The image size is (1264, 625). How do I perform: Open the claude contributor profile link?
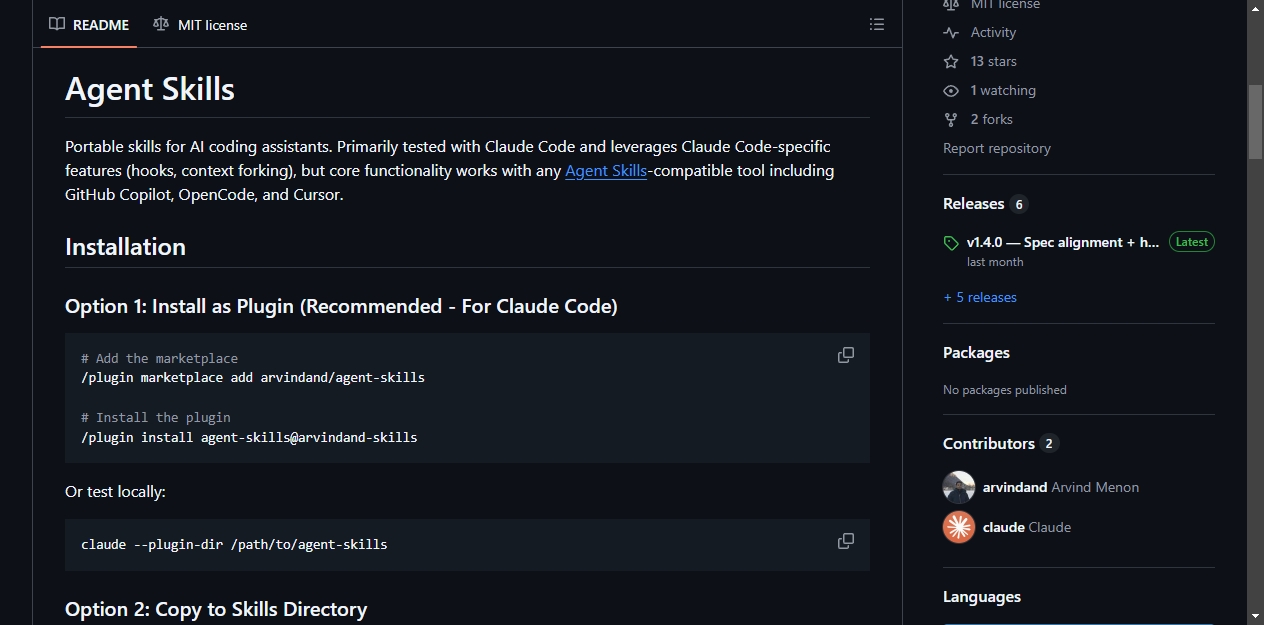1027,528
